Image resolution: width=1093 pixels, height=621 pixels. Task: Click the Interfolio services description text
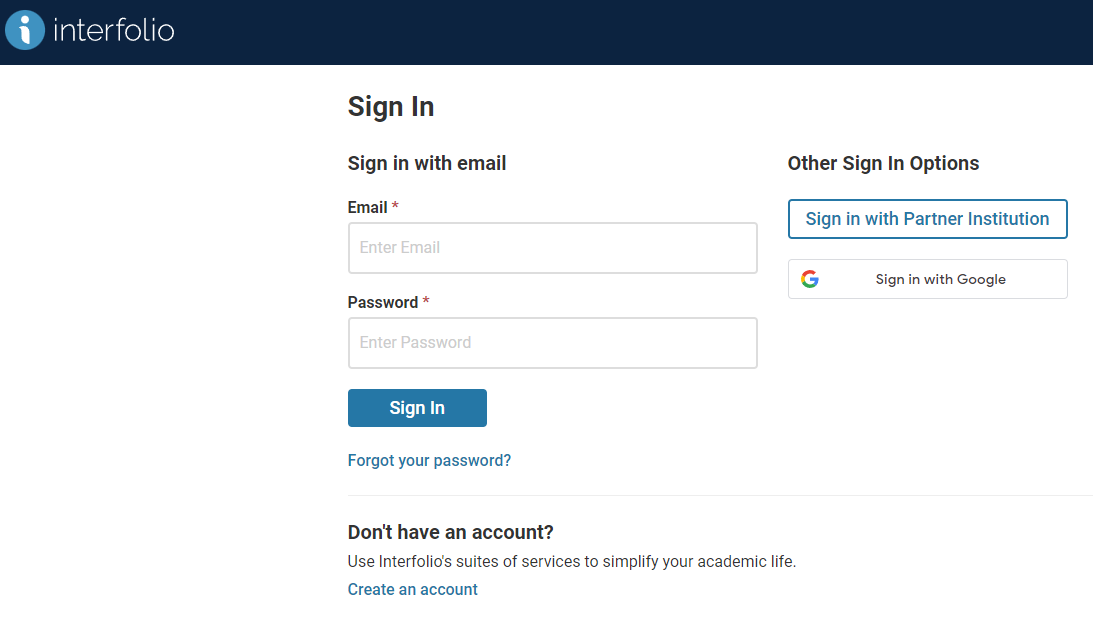[572, 562]
